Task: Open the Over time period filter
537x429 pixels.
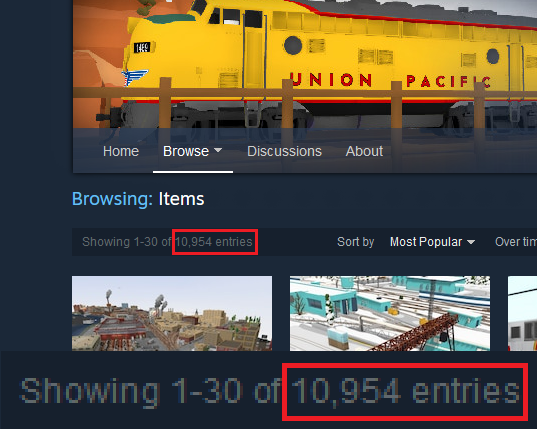Action: point(515,242)
